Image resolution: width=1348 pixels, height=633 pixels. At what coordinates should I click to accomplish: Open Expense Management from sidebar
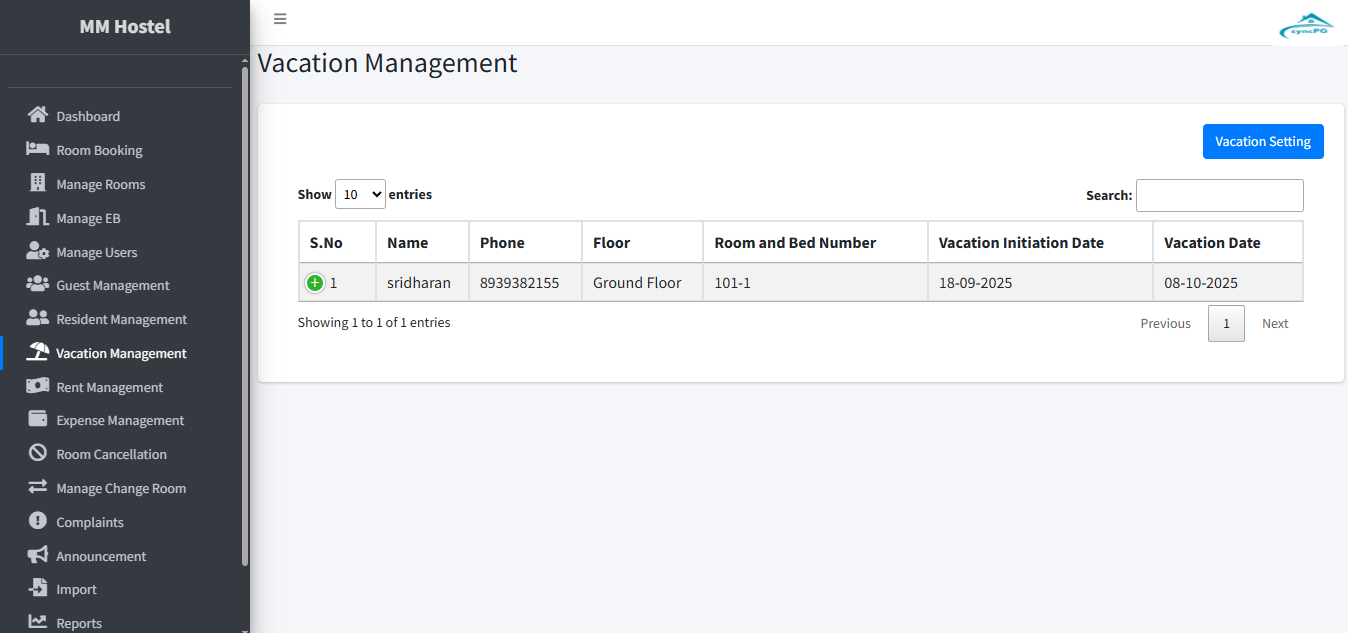tap(120, 421)
